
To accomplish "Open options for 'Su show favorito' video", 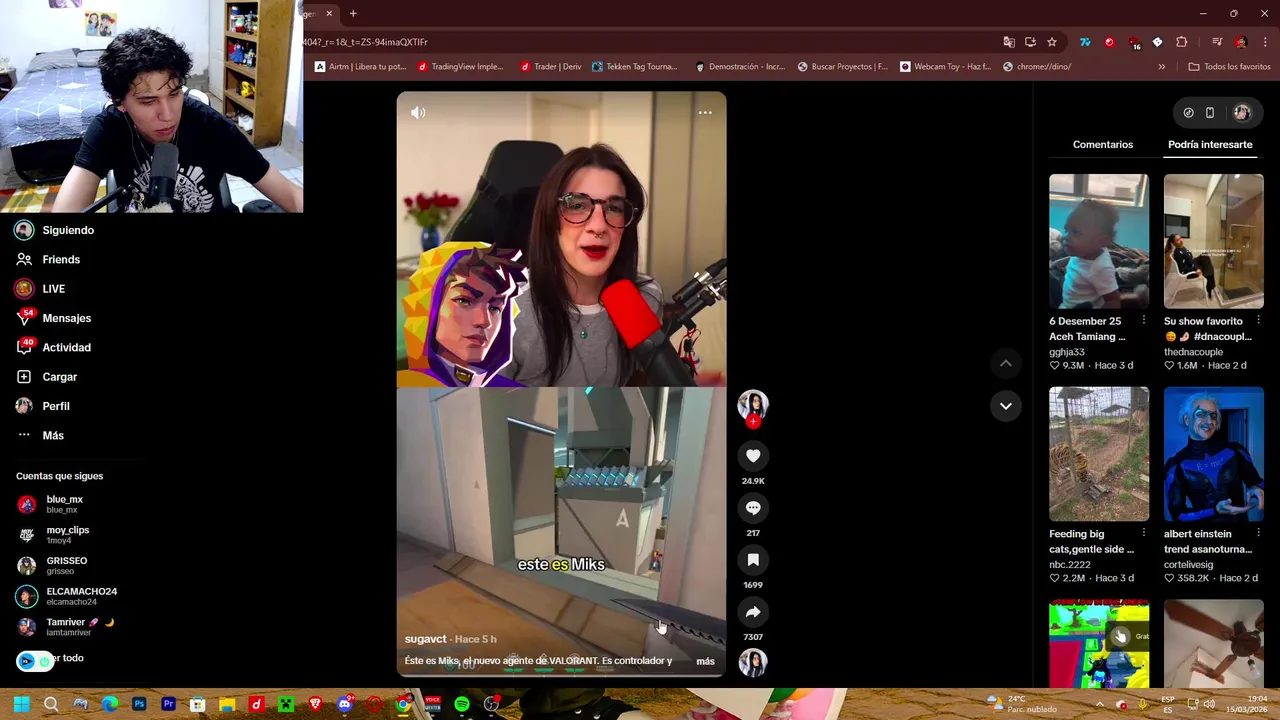I will click(x=1258, y=321).
